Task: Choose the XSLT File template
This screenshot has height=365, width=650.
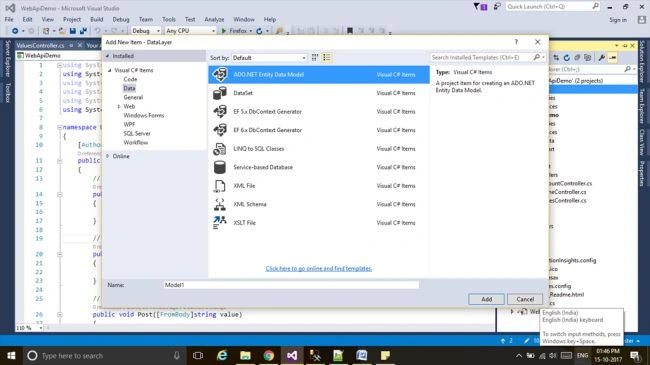Action: [x=319, y=223]
